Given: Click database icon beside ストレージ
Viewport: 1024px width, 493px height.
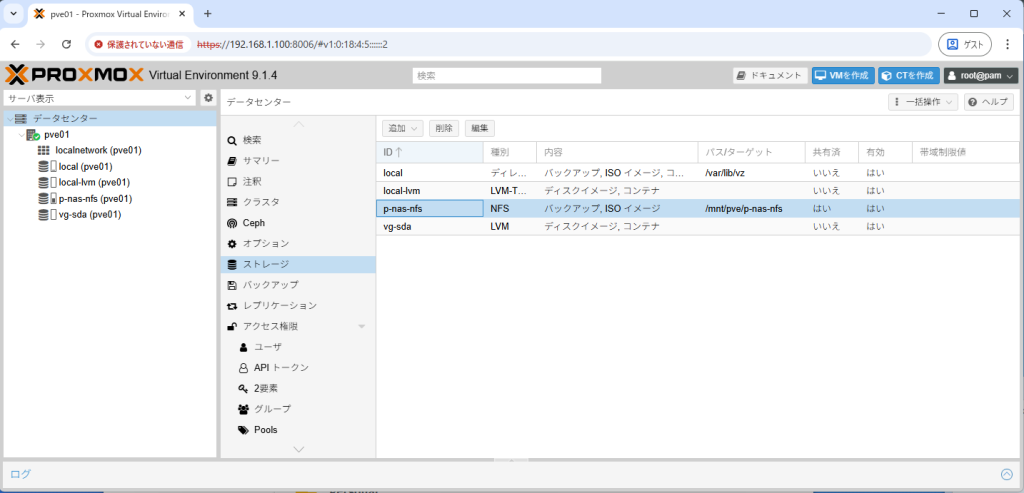Looking at the screenshot, I should [232, 264].
